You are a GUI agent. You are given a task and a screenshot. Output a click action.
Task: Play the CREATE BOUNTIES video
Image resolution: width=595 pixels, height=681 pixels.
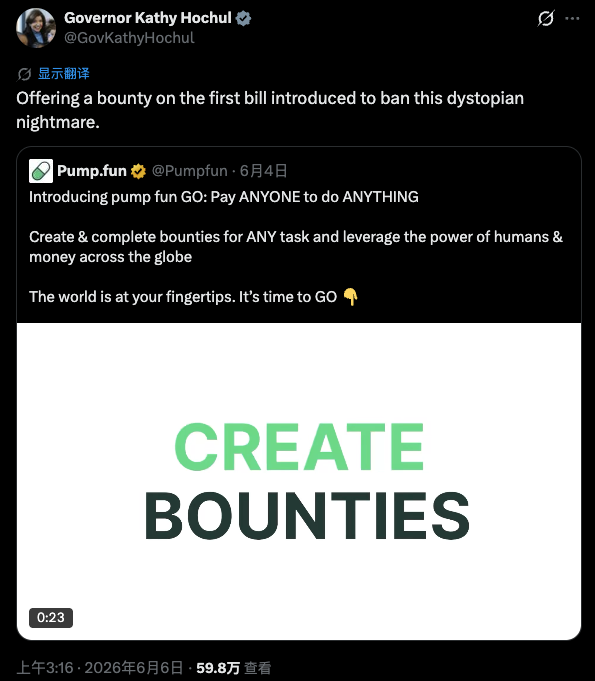[299, 481]
